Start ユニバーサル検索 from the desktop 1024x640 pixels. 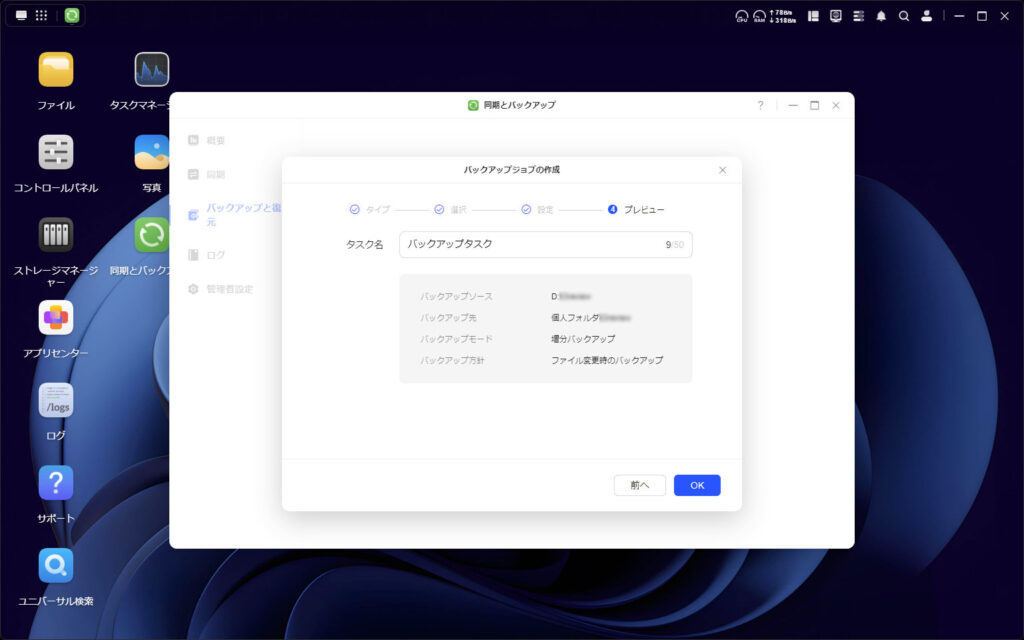point(56,567)
